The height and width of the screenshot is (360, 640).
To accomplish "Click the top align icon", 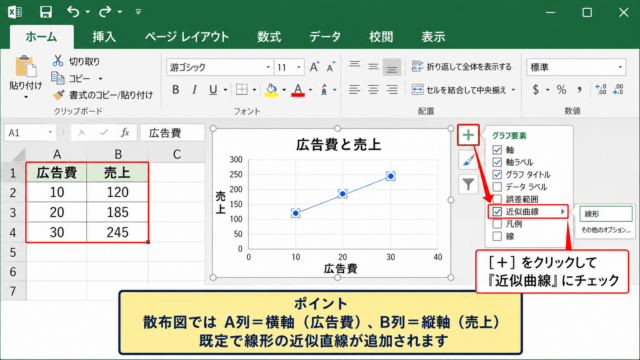I will point(355,65).
